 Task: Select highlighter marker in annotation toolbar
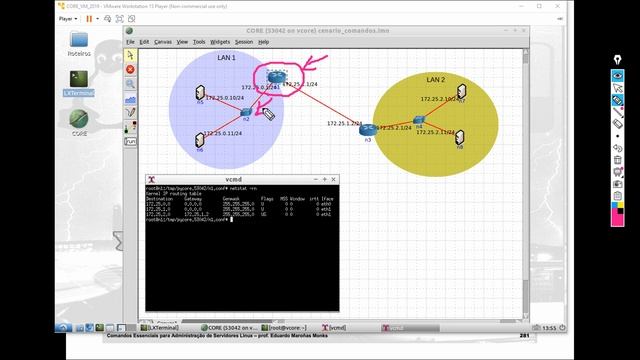618,100
